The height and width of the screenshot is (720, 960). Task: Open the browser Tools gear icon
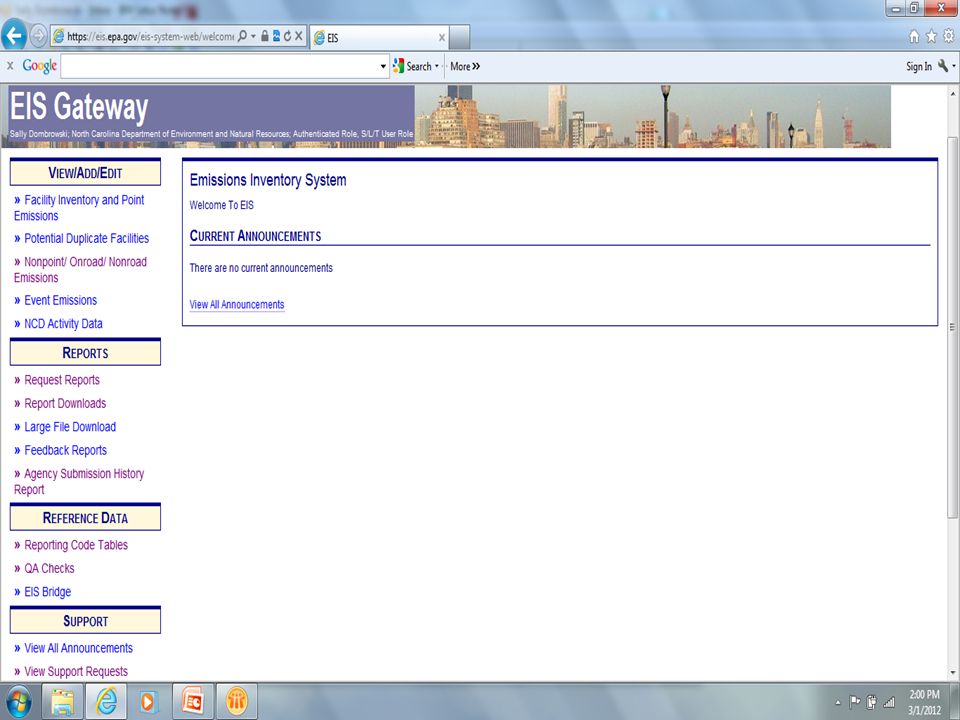(x=948, y=37)
